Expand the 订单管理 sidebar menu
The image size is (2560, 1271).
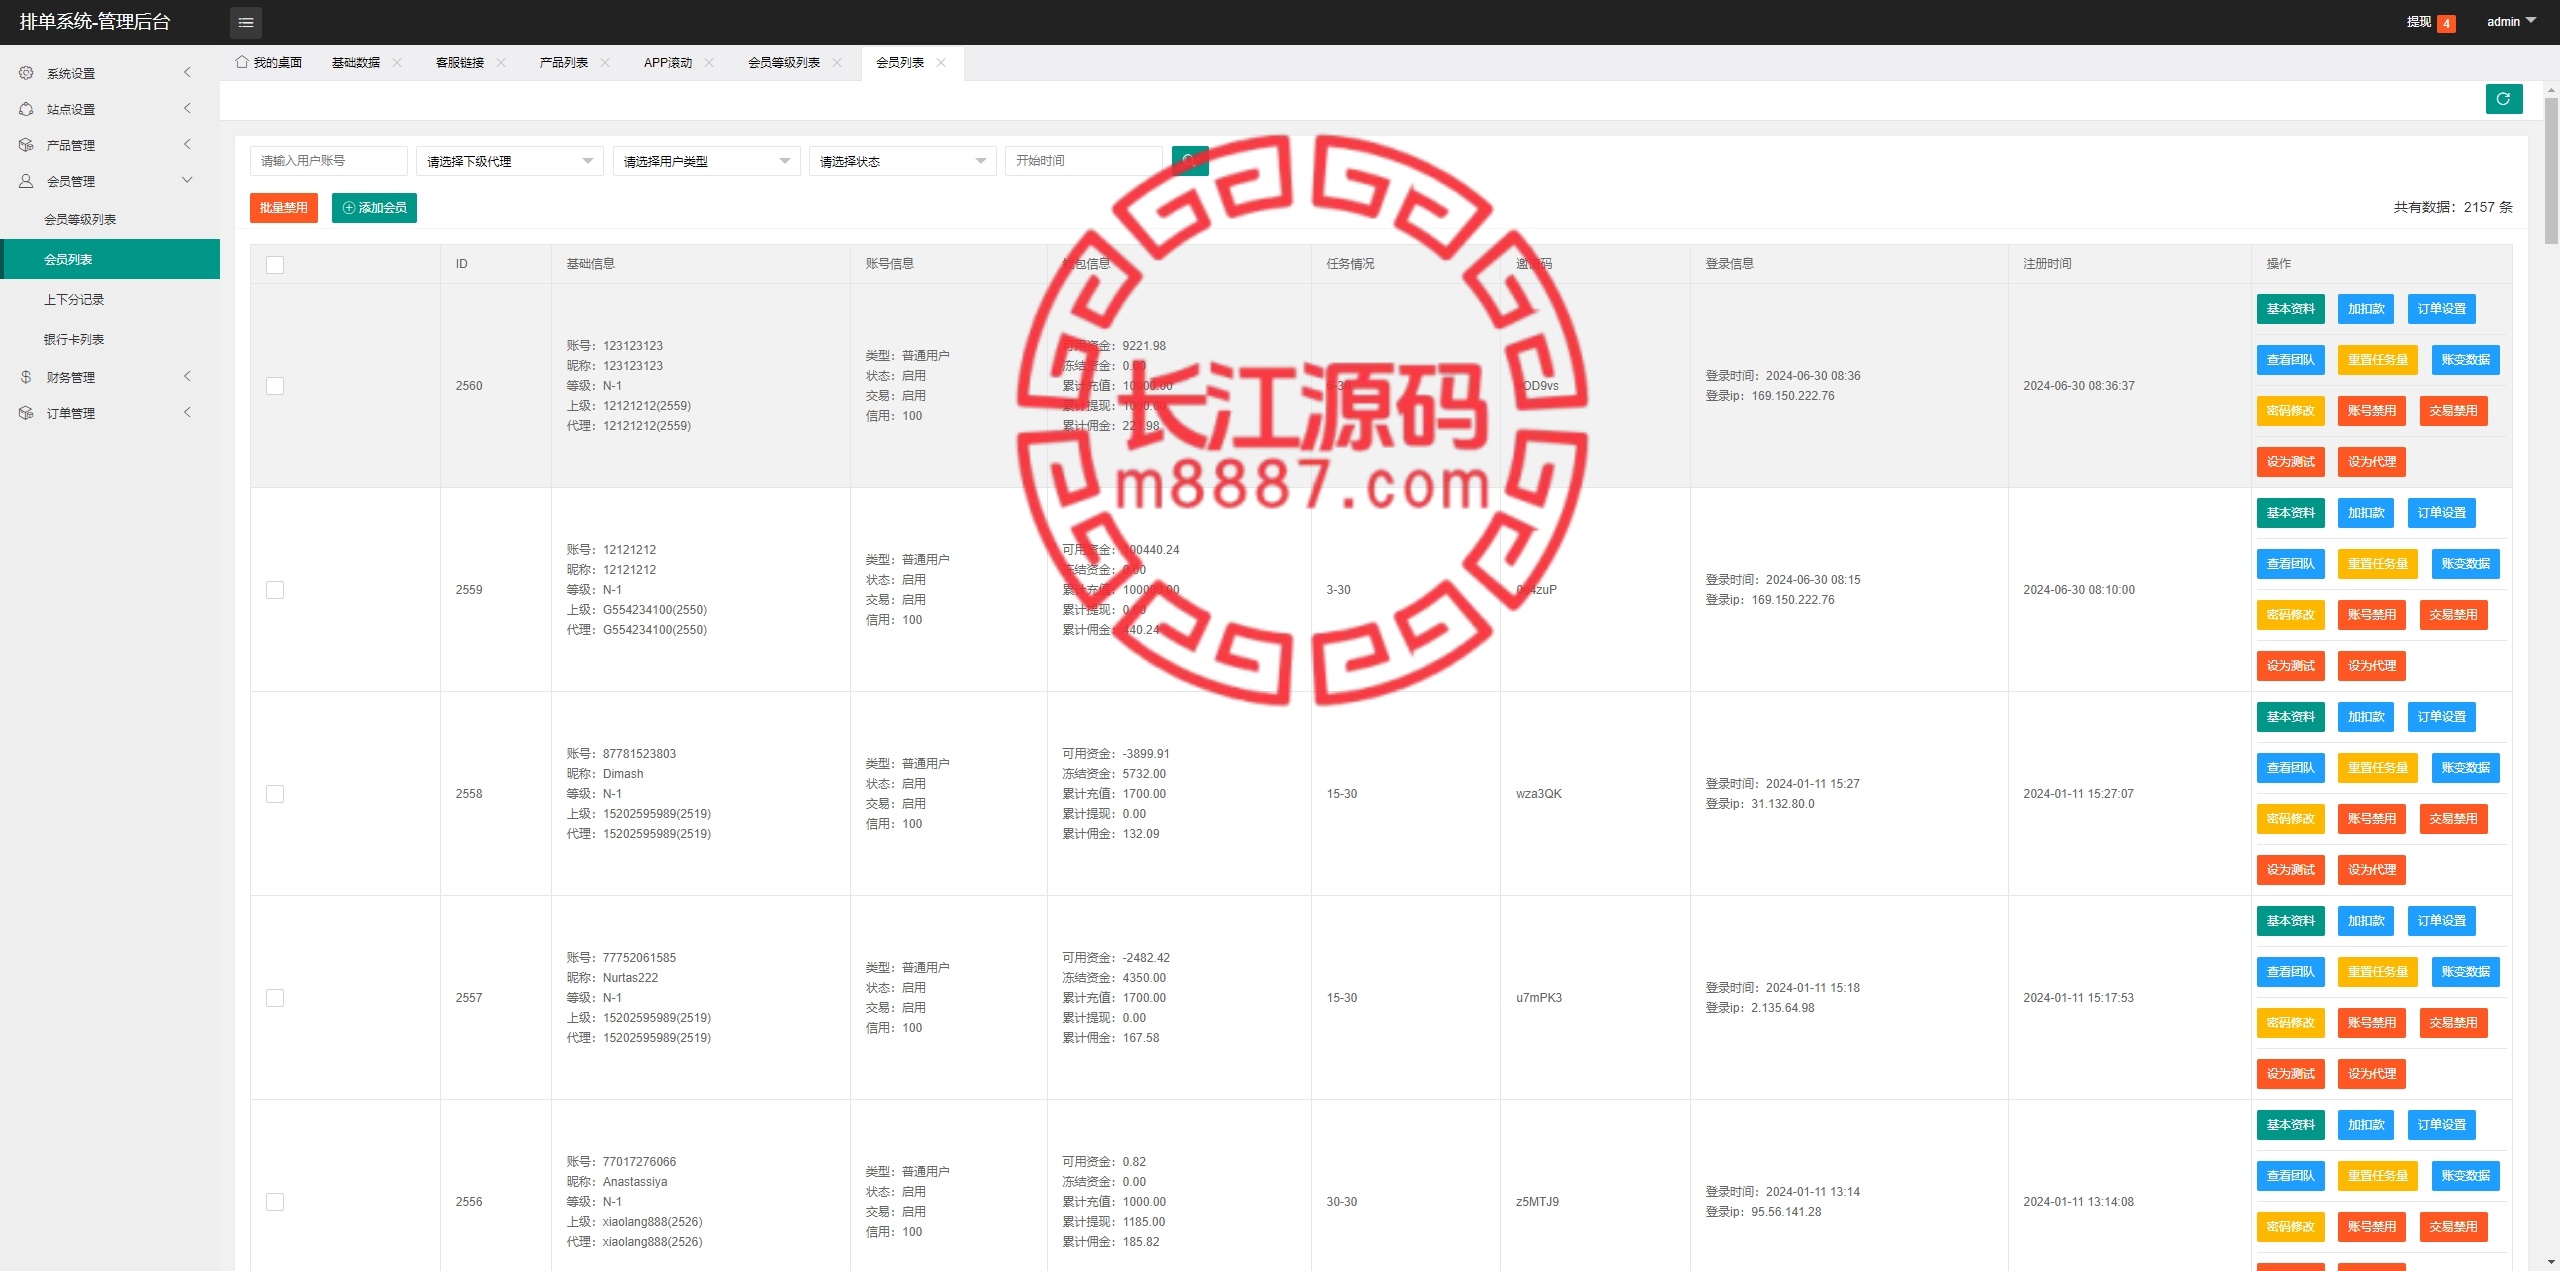click(110, 413)
